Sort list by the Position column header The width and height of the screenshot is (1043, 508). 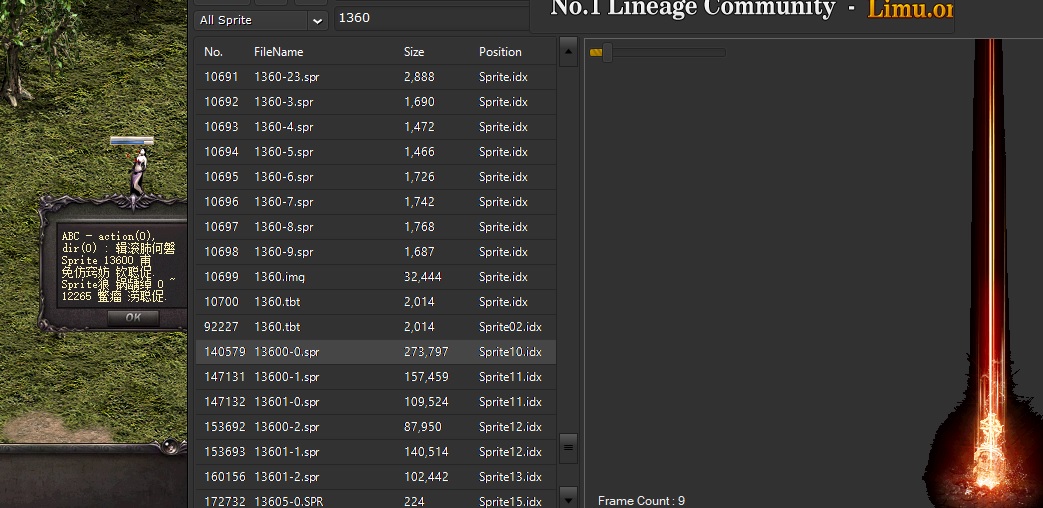click(x=500, y=52)
